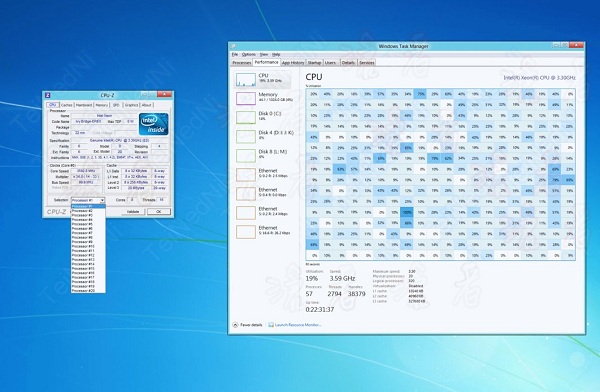Click the Validate button in CPU-Z
The height and width of the screenshot is (392, 600).
[133, 211]
